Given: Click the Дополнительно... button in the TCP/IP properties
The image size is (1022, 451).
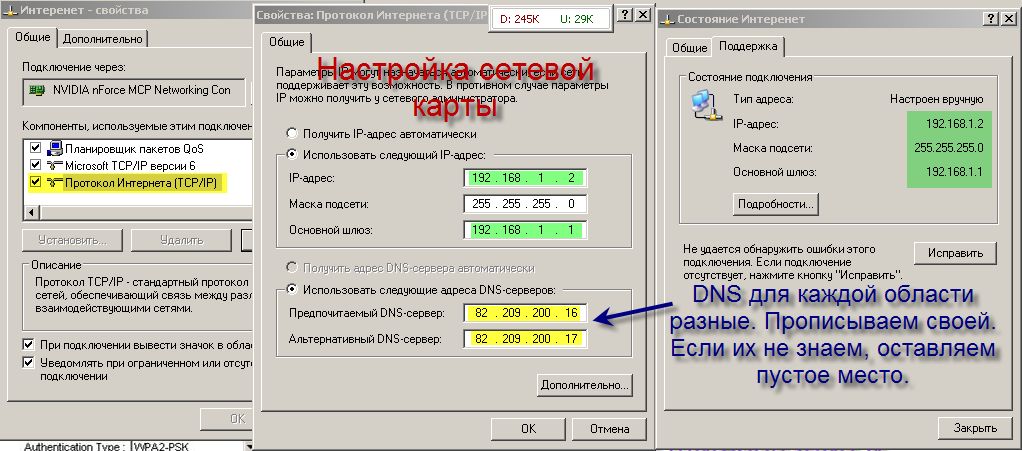Looking at the screenshot, I should point(585,384).
